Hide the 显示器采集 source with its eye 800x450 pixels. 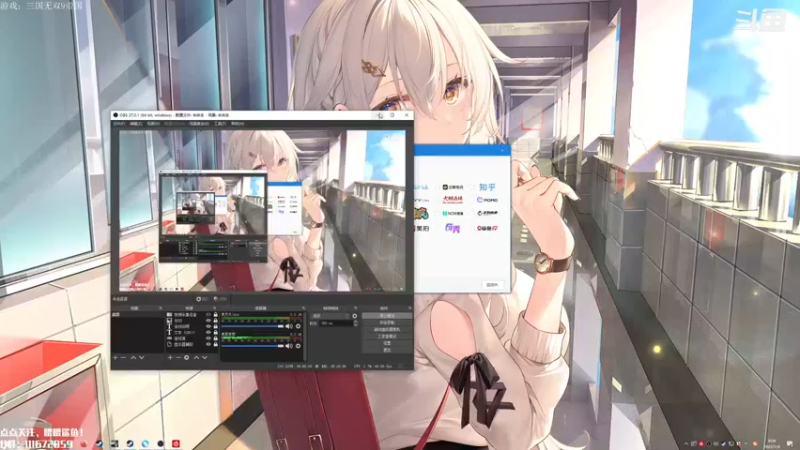[209, 344]
